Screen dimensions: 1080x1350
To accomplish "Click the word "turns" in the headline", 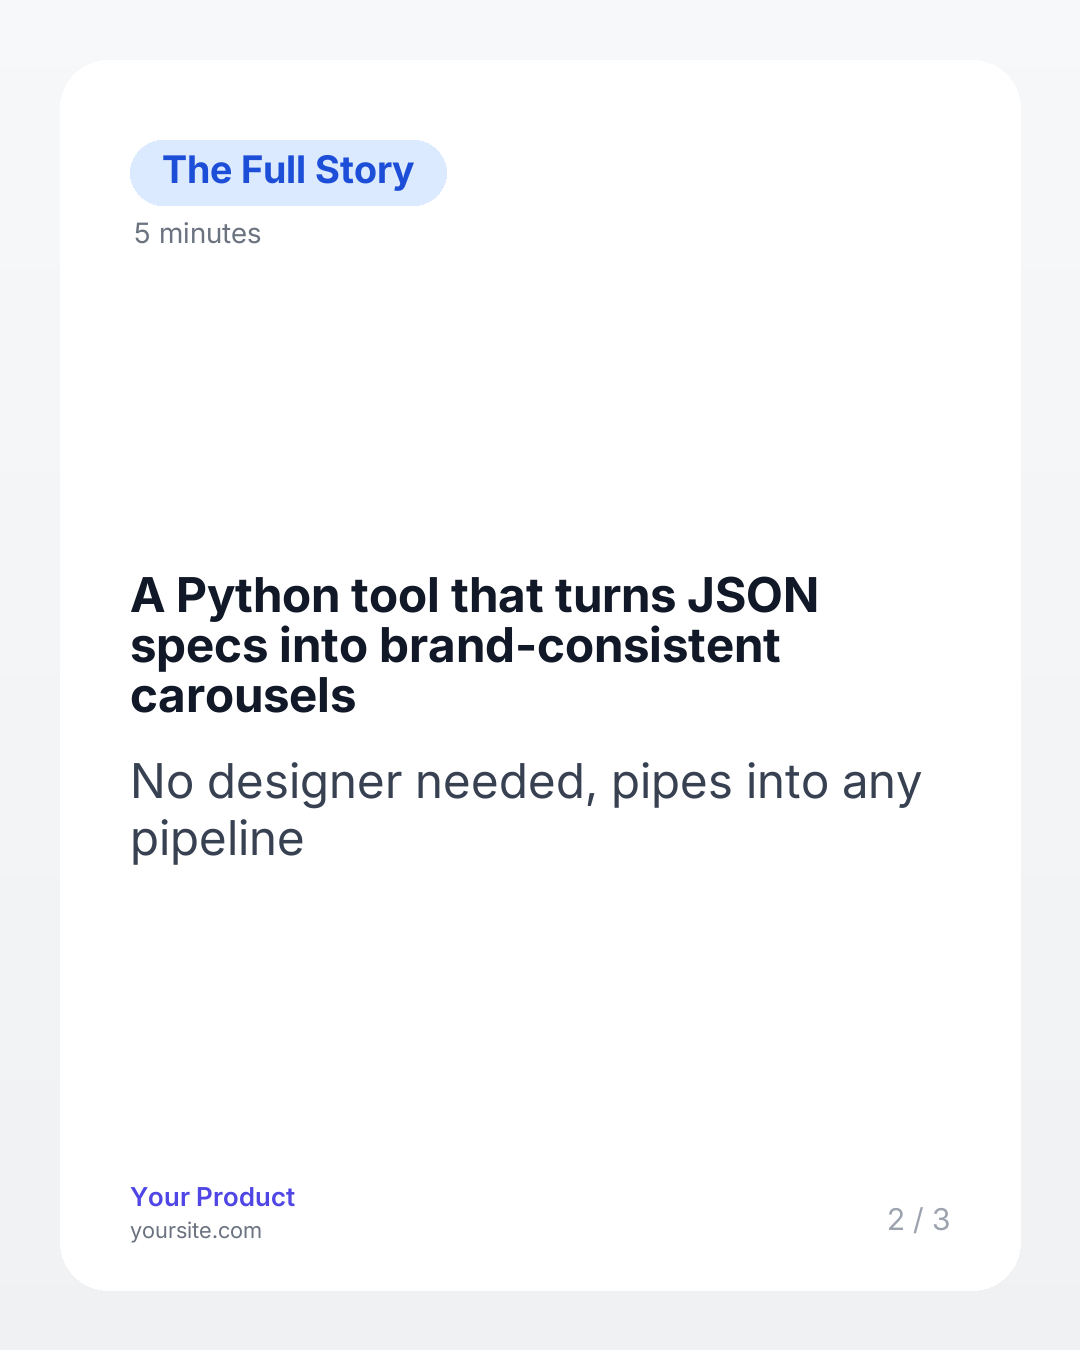I will pos(615,596).
